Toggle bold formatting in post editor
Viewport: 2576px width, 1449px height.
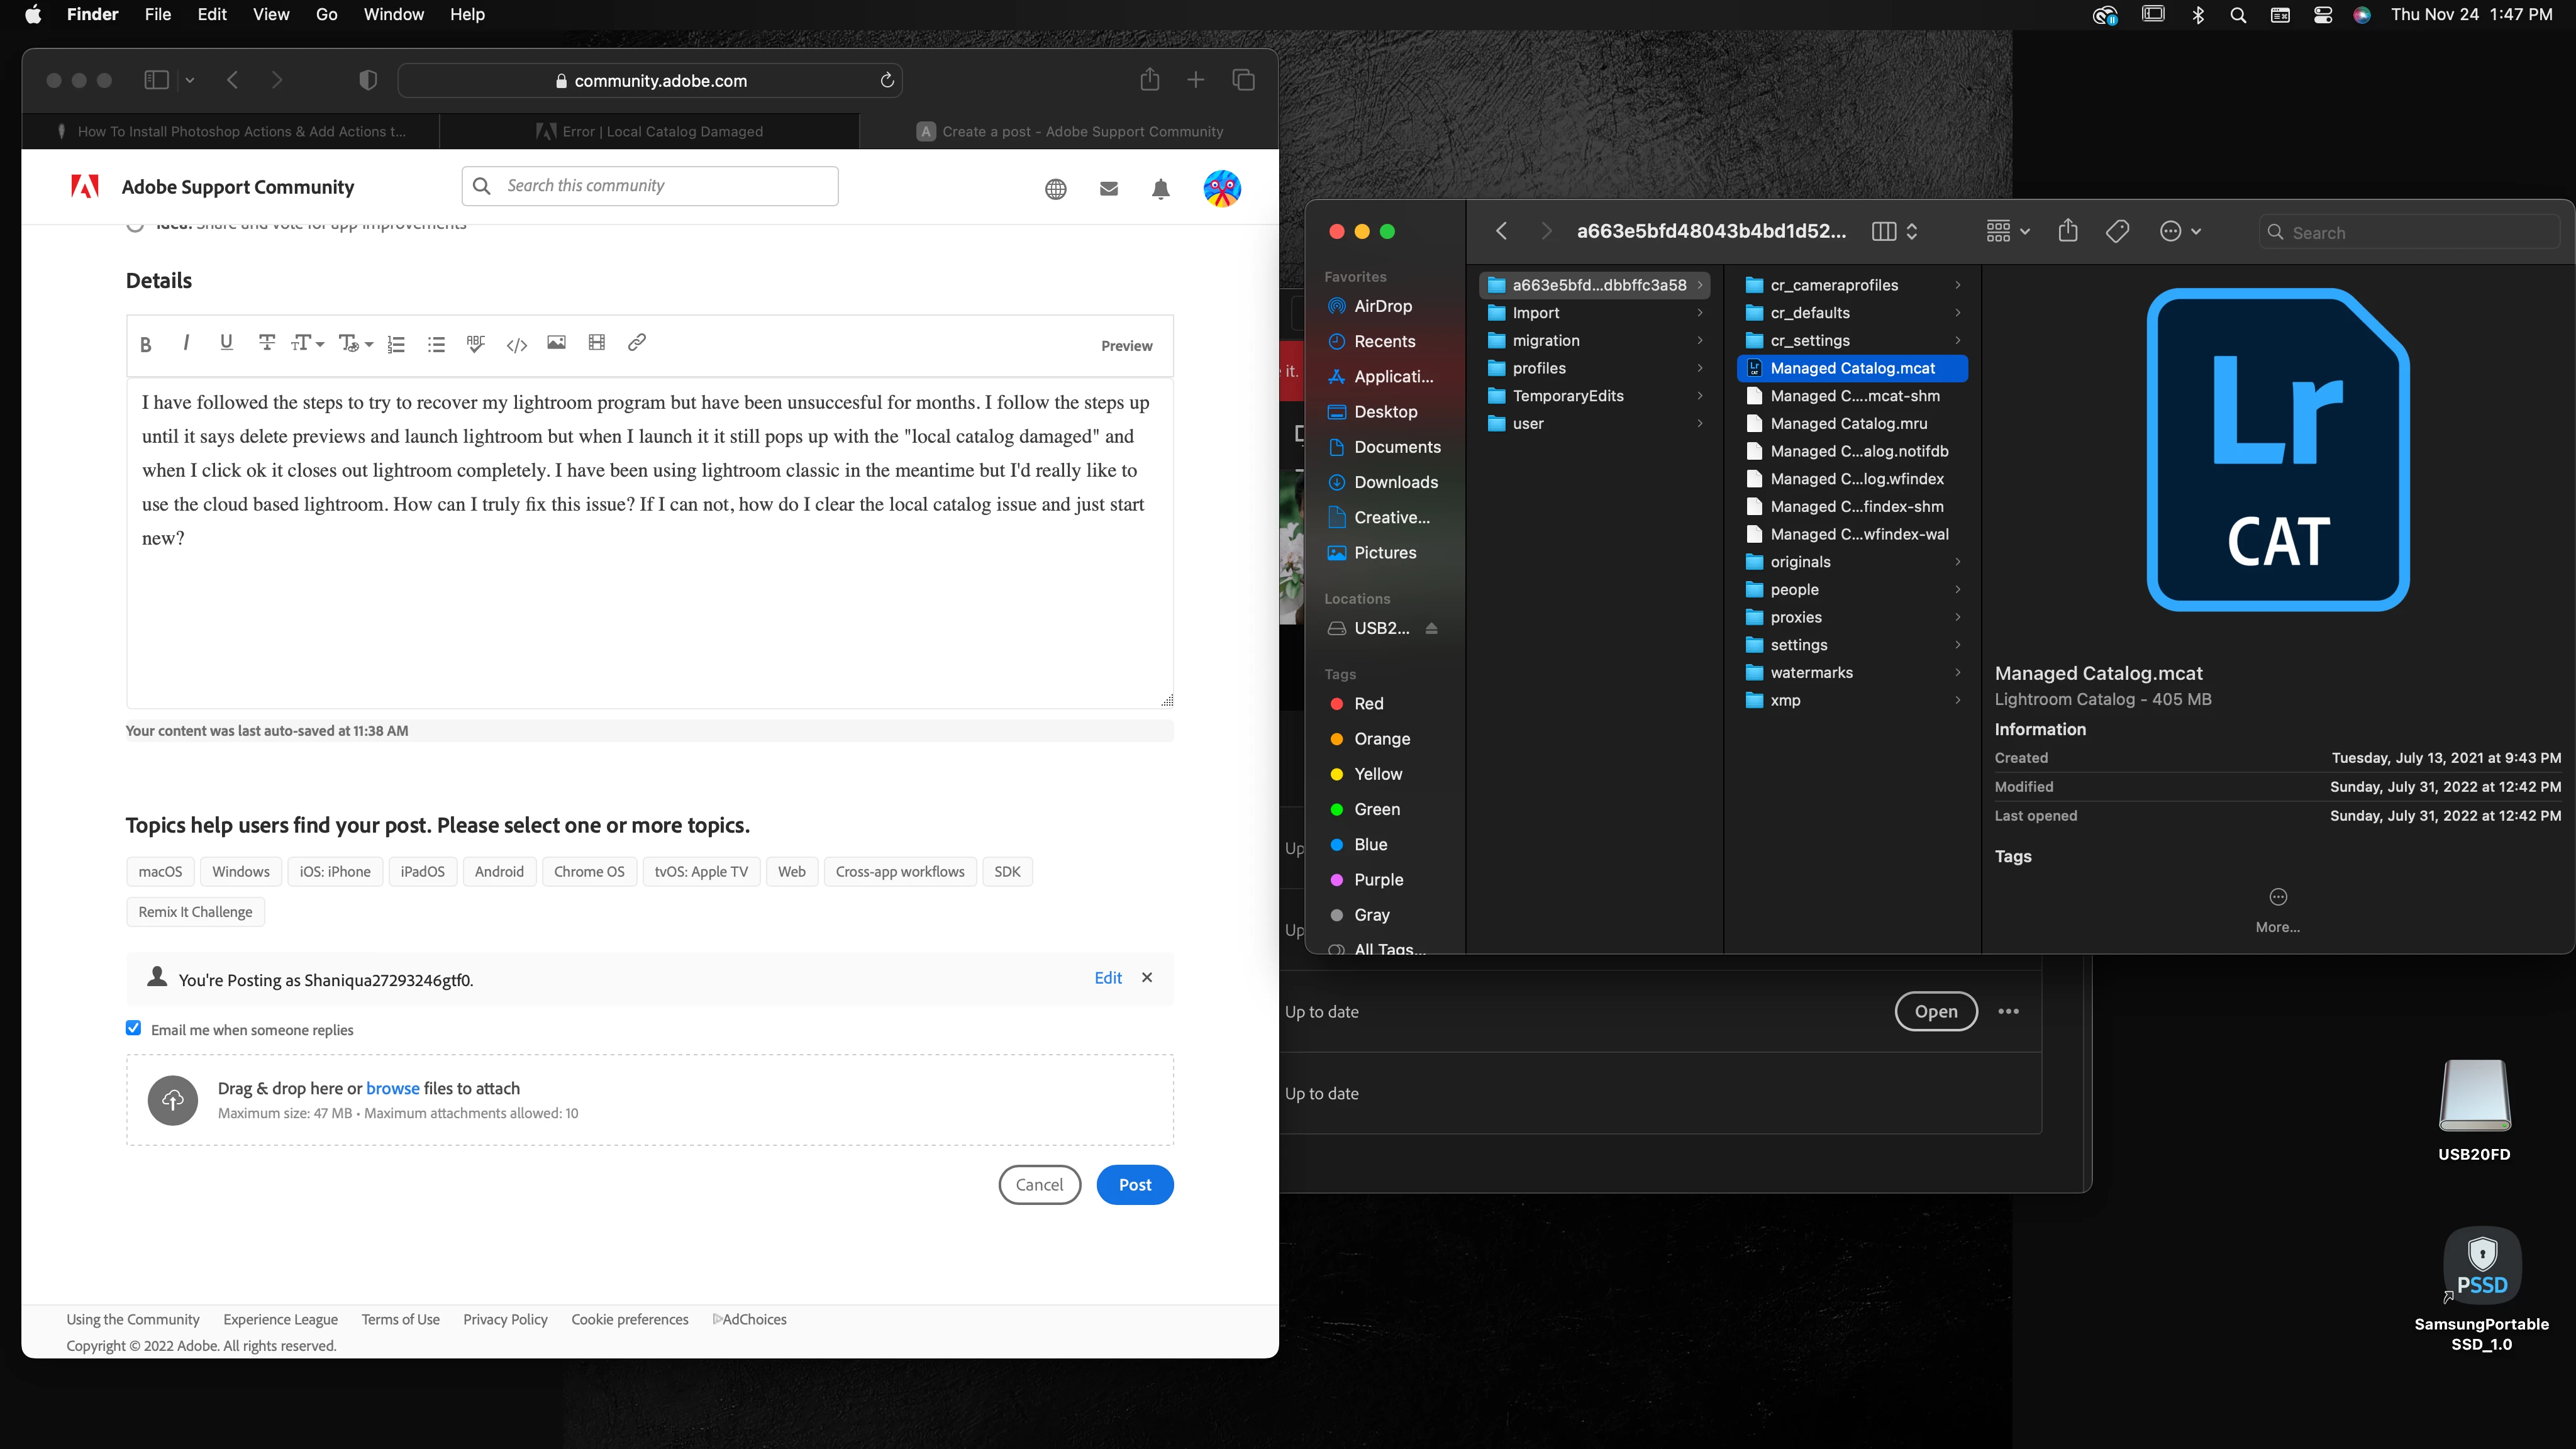tap(146, 345)
